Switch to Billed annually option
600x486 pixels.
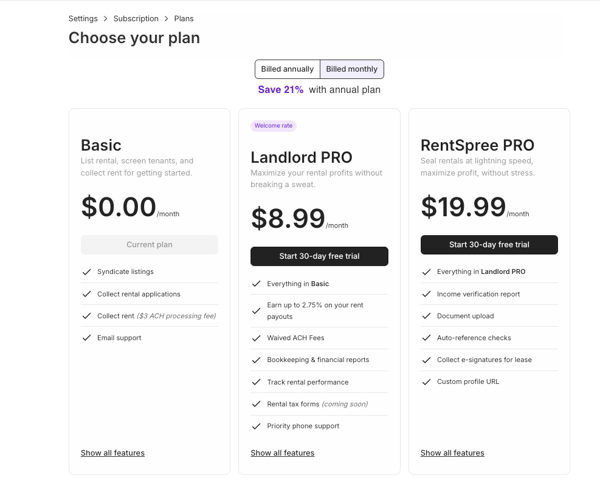287,69
